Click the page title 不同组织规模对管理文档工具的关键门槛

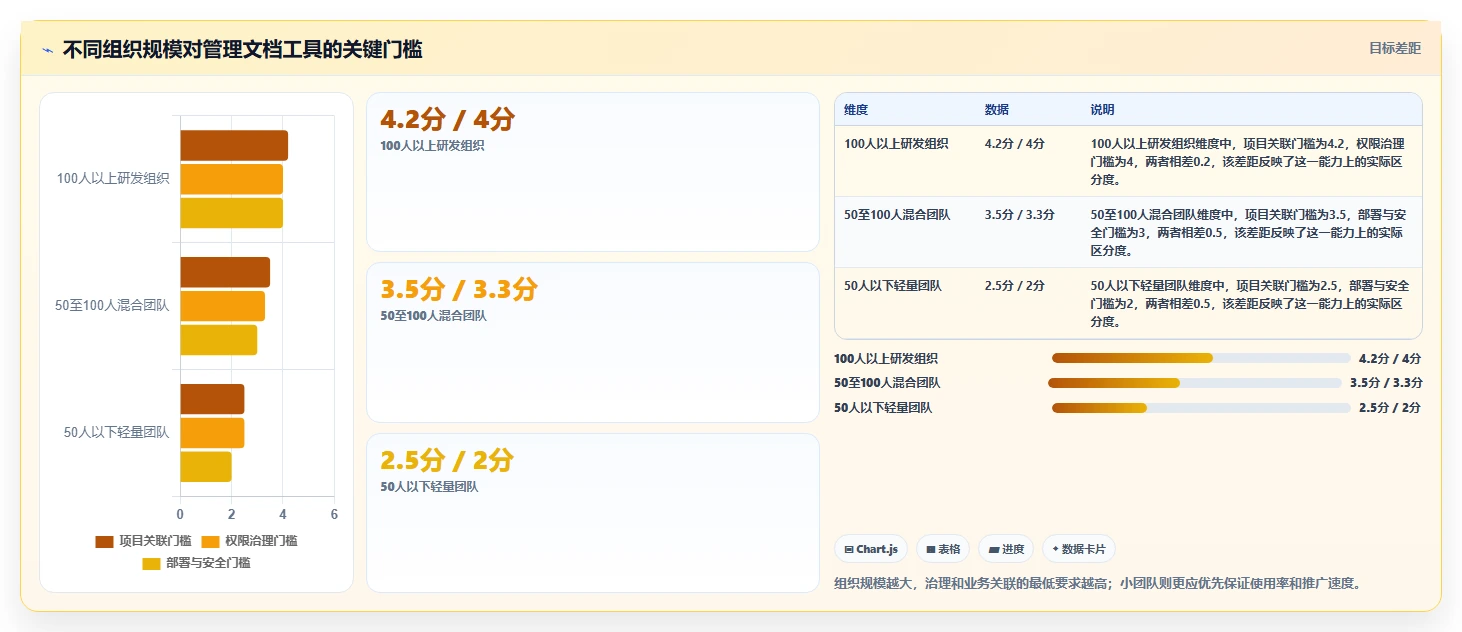(x=242, y=49)
